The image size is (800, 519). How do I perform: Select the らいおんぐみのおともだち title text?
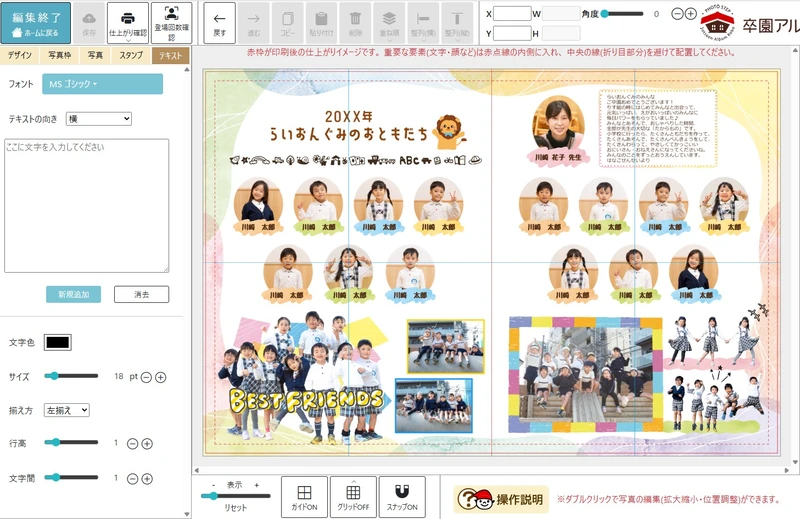(x=348, y=134)
